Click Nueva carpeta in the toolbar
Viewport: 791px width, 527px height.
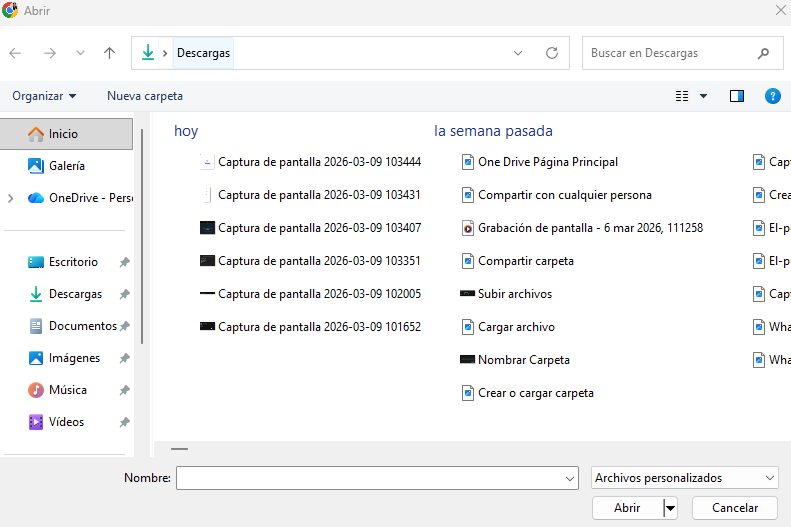tap(145, 96)
